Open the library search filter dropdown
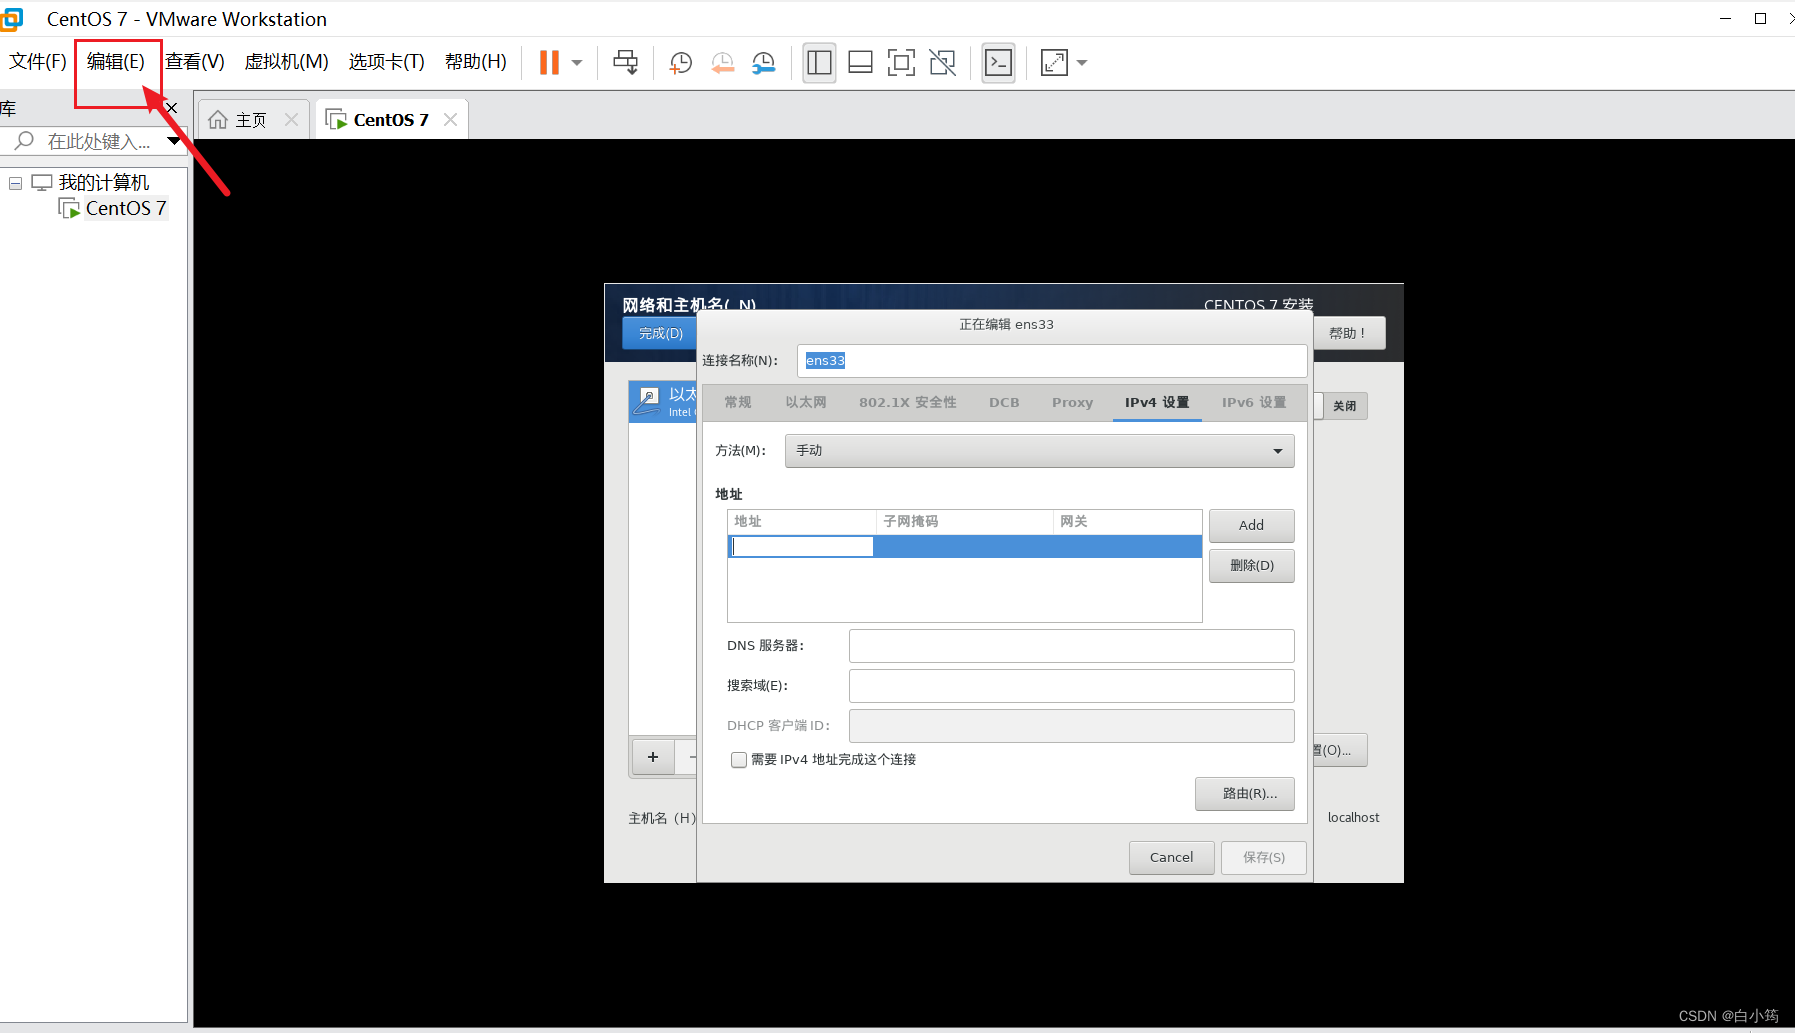Screen dimensions: 1795x1033 point(174,141)
